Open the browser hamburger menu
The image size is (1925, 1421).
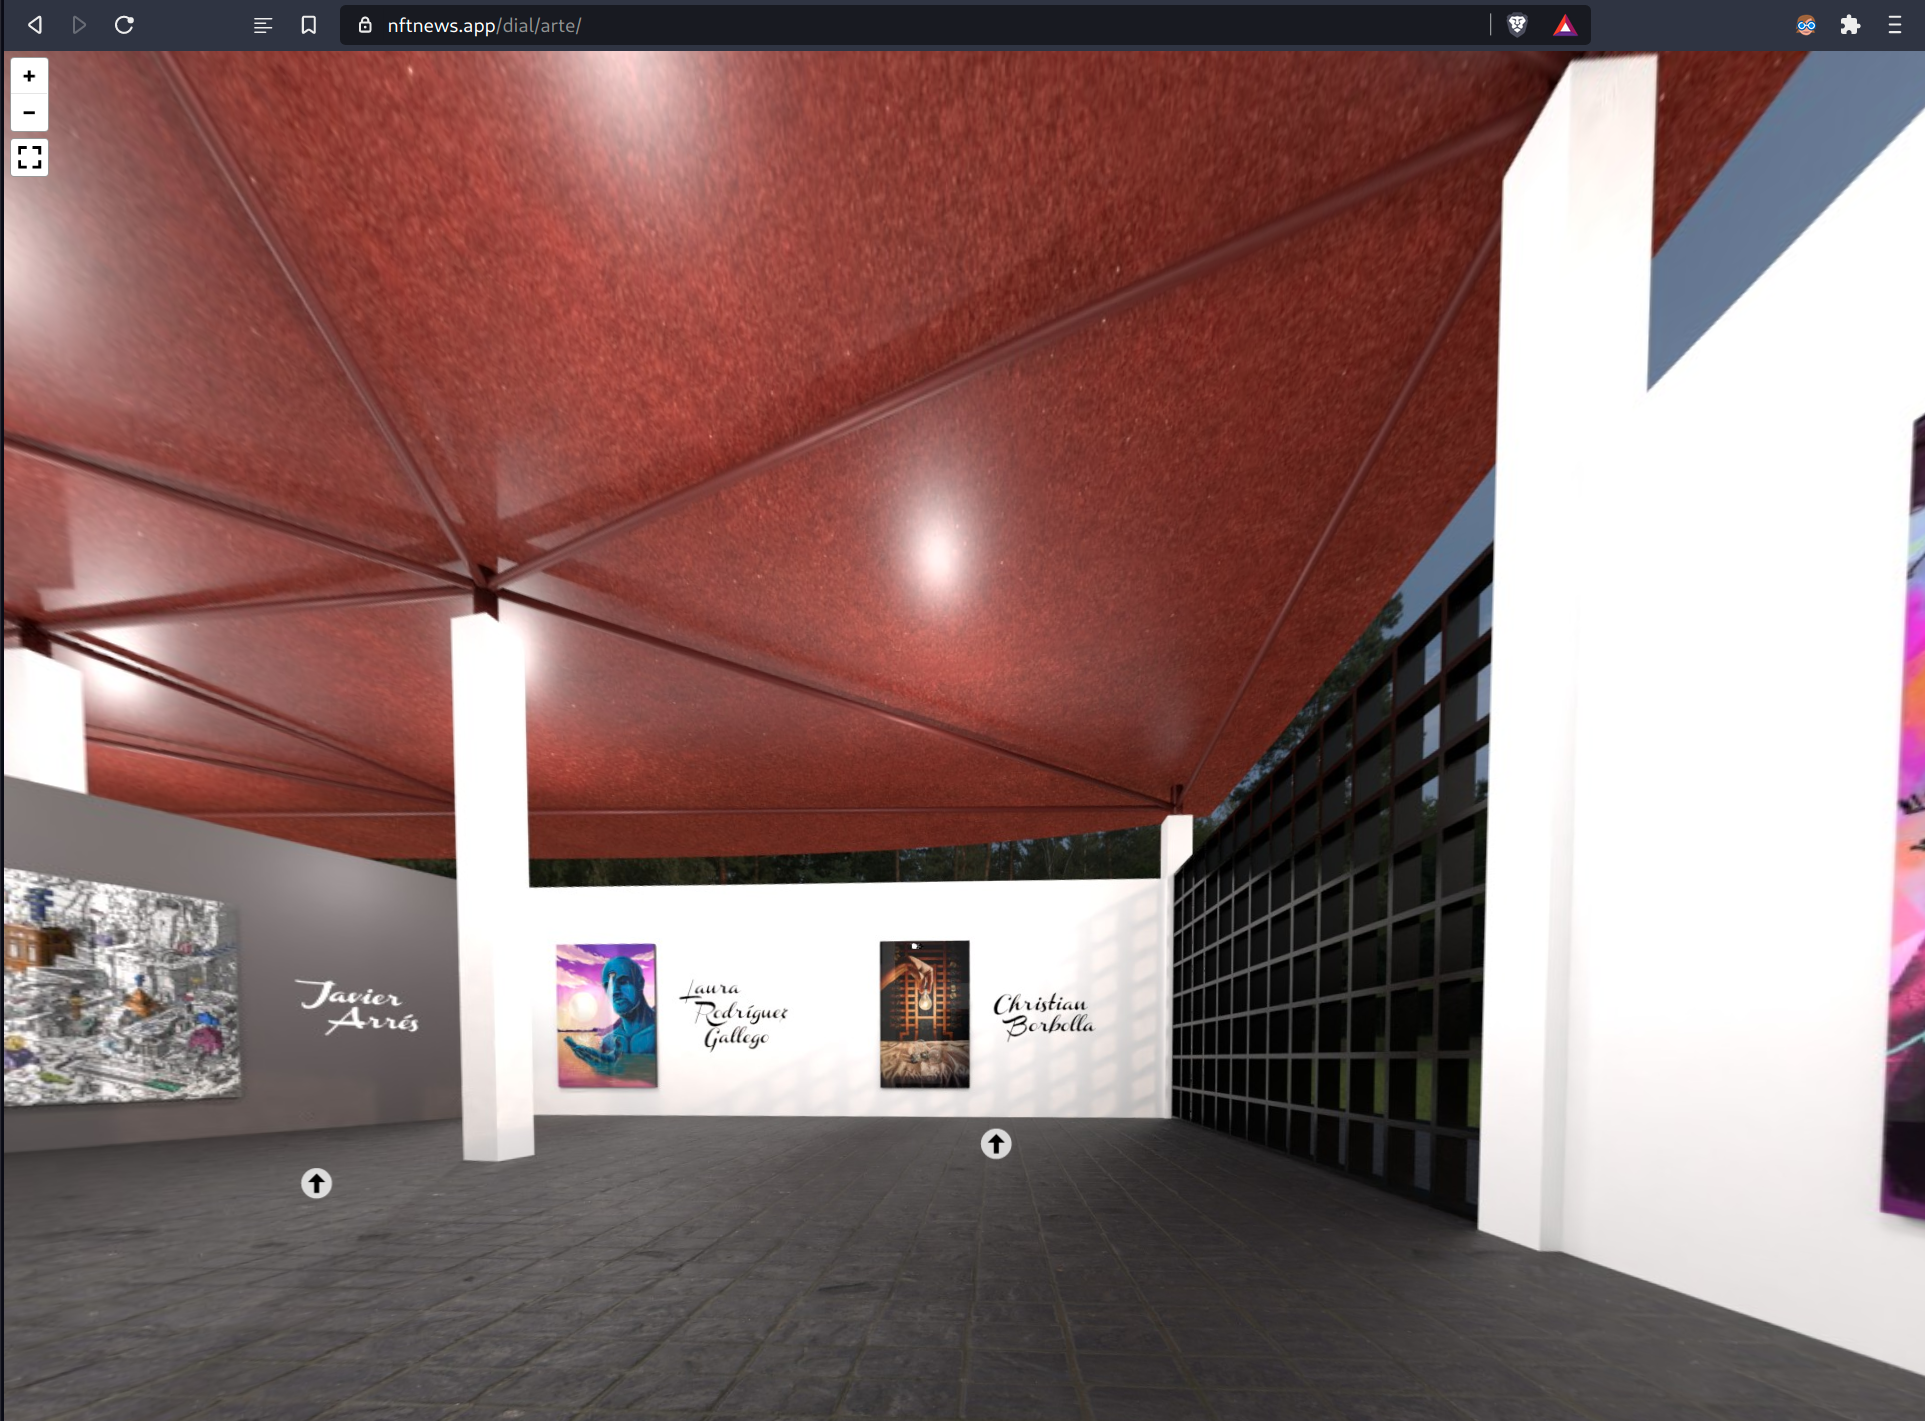click(x=1894, y=25)
